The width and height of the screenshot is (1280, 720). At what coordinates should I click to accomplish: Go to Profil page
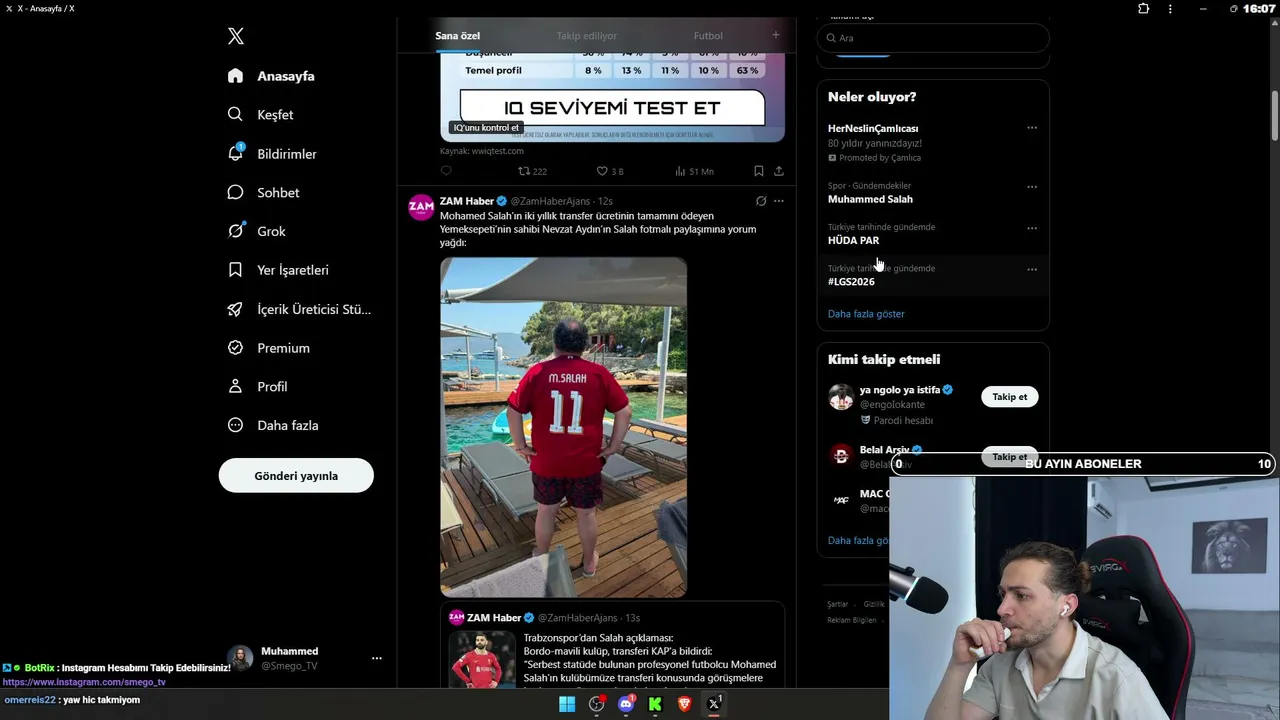point(257,386)
